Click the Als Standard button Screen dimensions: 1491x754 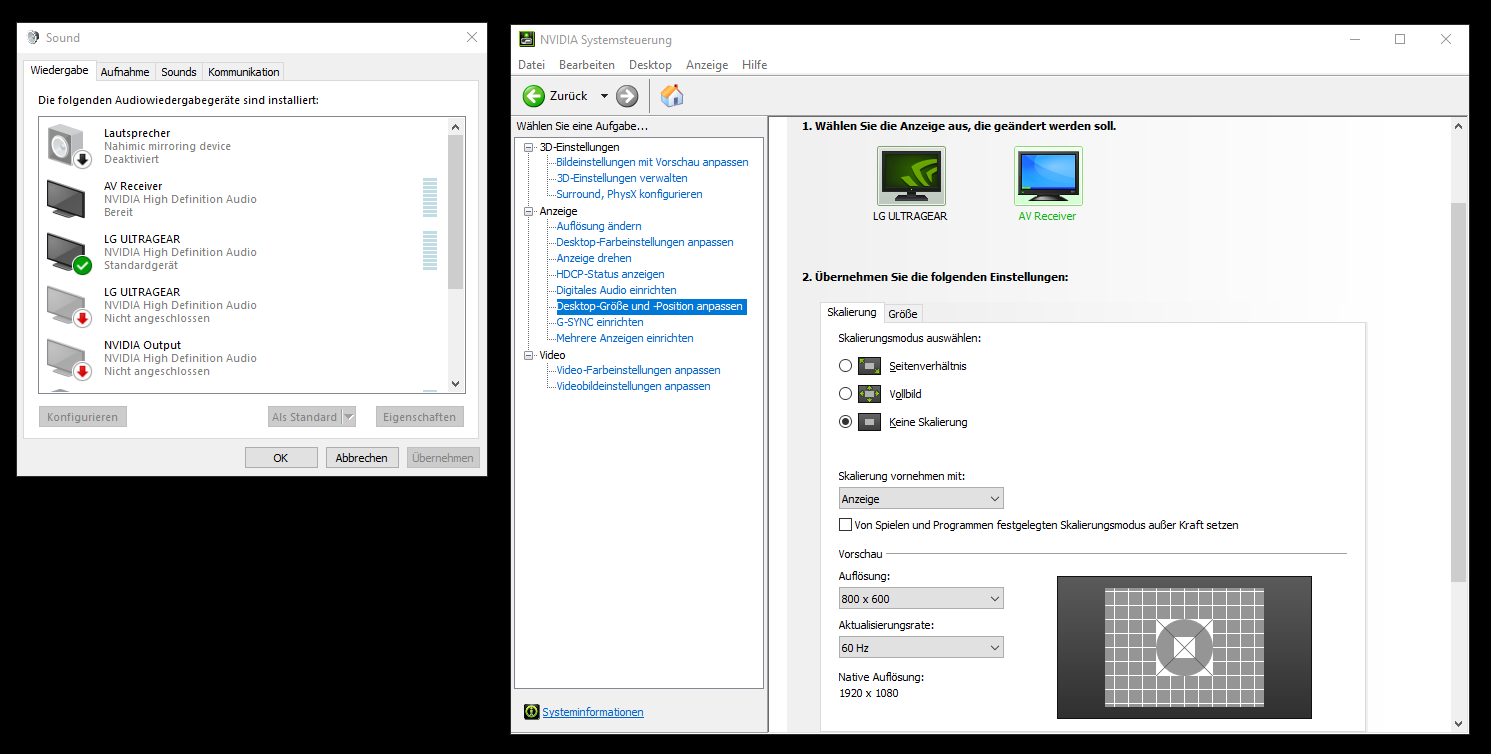click(x=305, y=417)
